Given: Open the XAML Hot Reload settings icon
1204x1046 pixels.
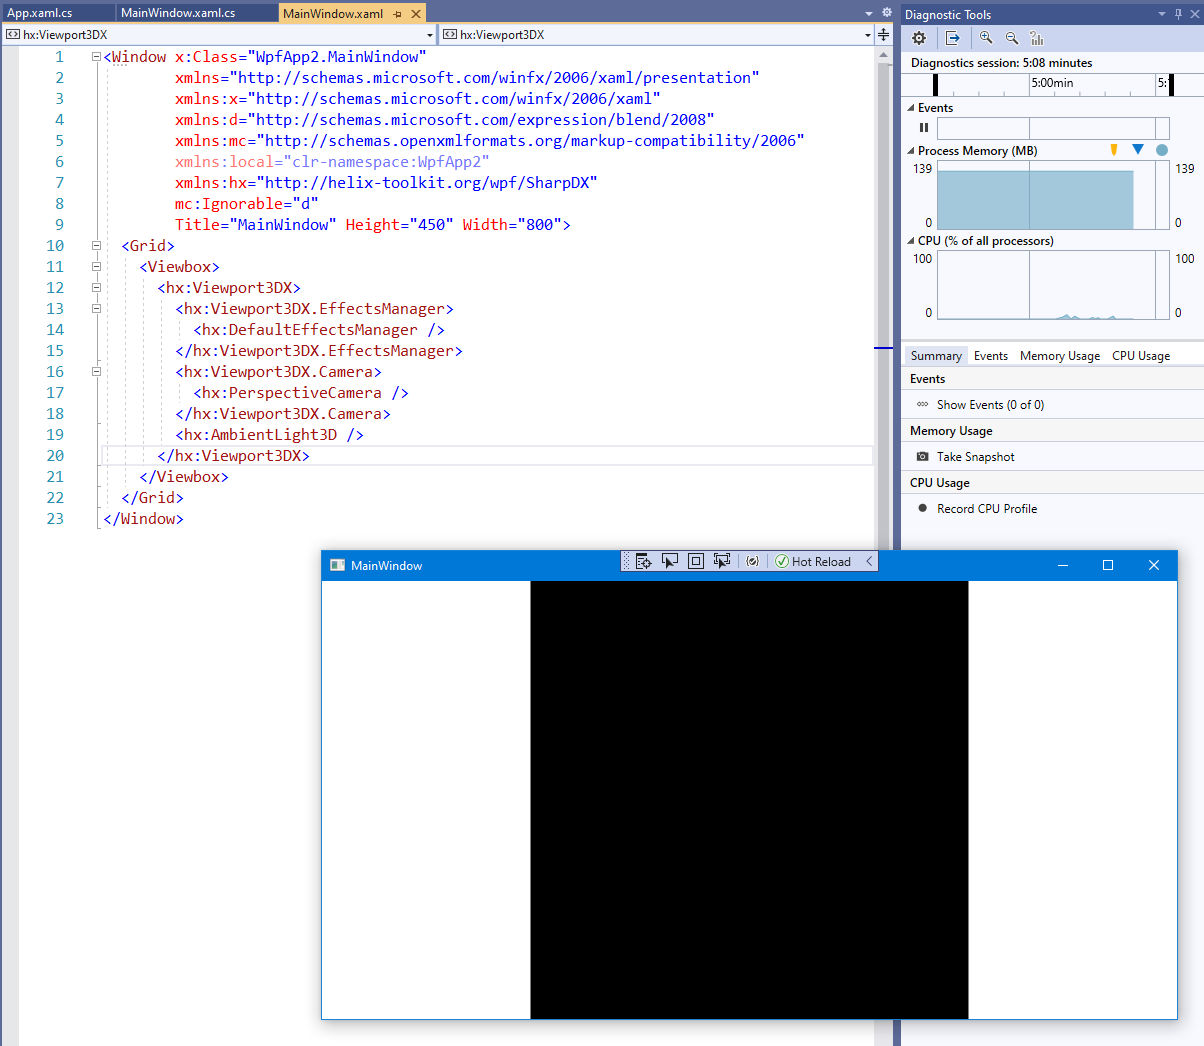Looking at the screenshot, I should pyautogui.click(x=752, y=561).
